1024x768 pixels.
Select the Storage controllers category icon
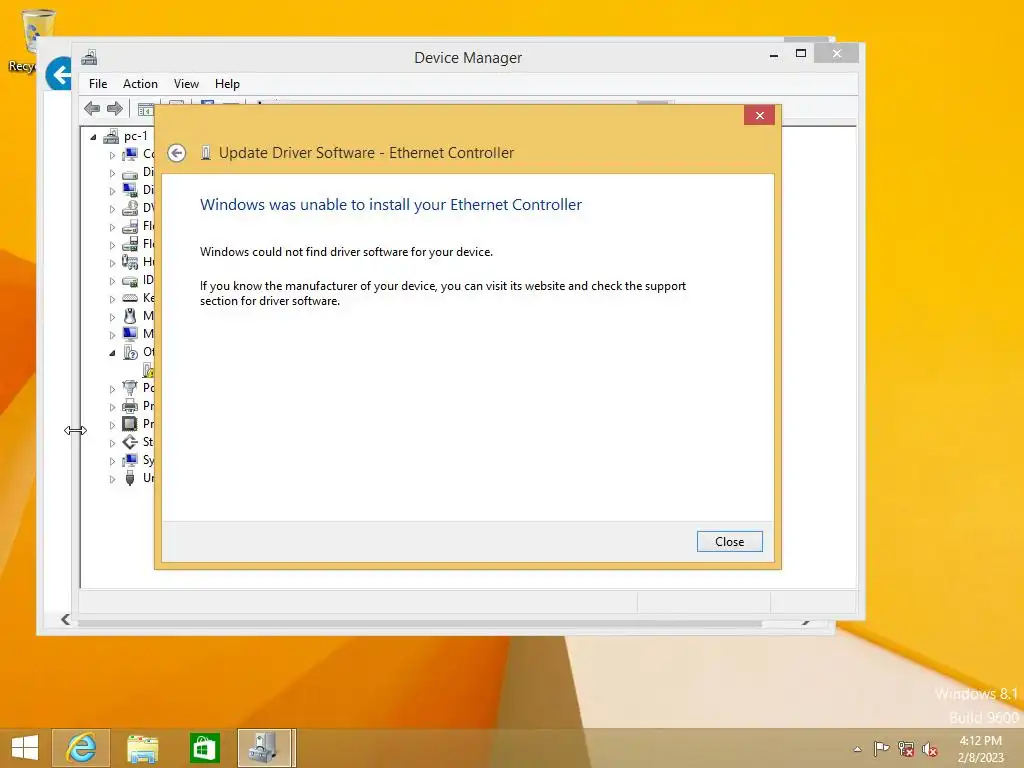[130, 442]
